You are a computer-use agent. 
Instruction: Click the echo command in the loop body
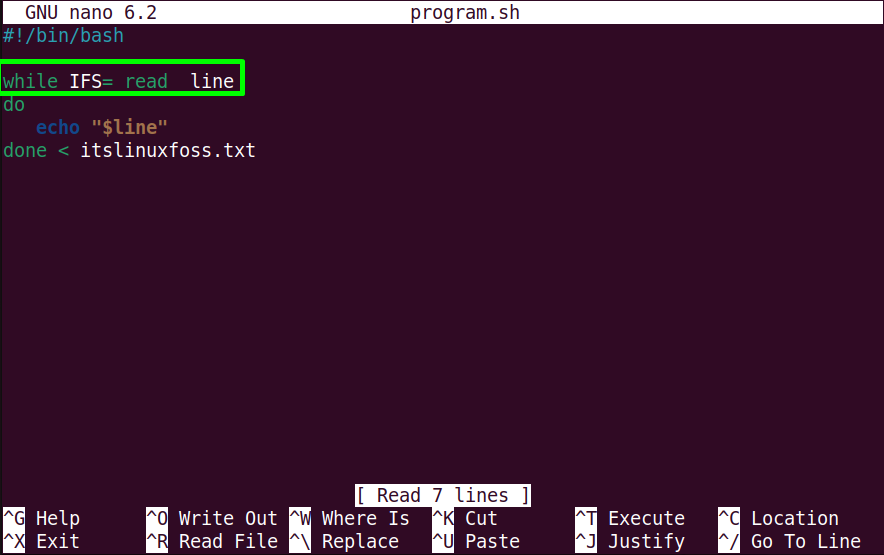pos(58,127)
